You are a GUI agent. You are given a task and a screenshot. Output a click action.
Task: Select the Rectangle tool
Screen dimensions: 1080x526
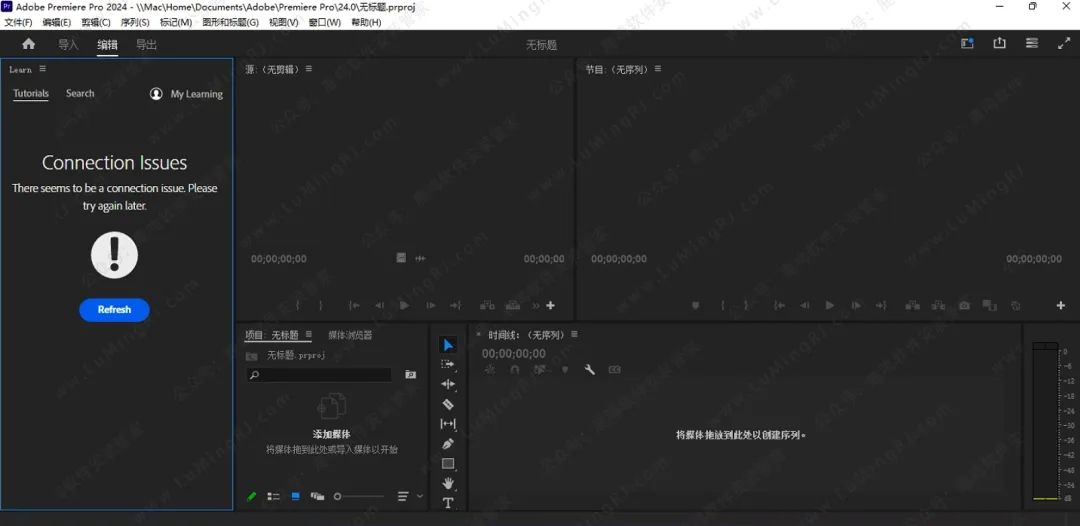[x=448, y=463]
